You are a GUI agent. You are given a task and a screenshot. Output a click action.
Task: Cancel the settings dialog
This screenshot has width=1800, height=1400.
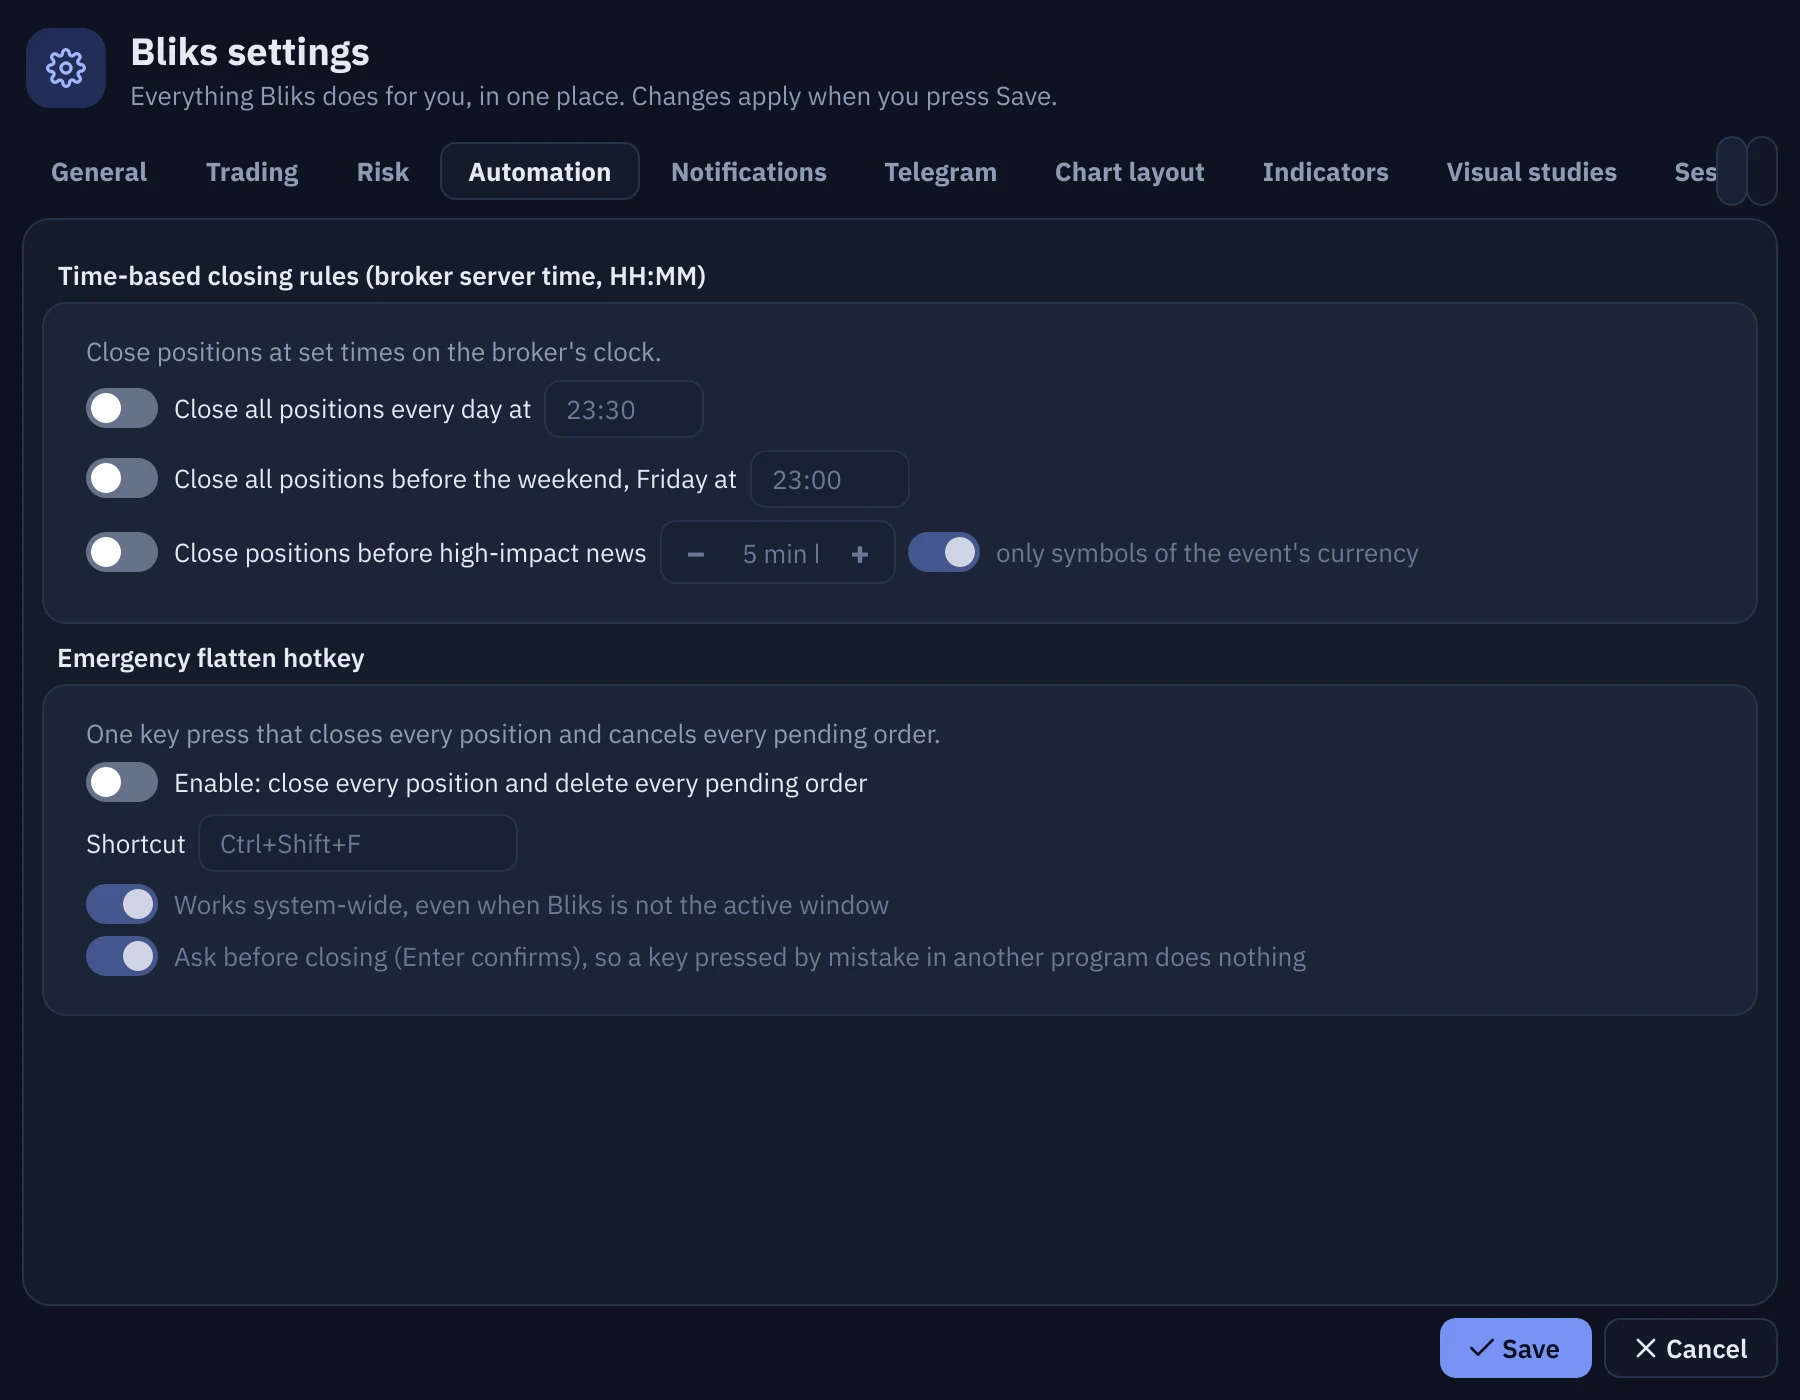pyautogui.click(x=1691, y=1348)
